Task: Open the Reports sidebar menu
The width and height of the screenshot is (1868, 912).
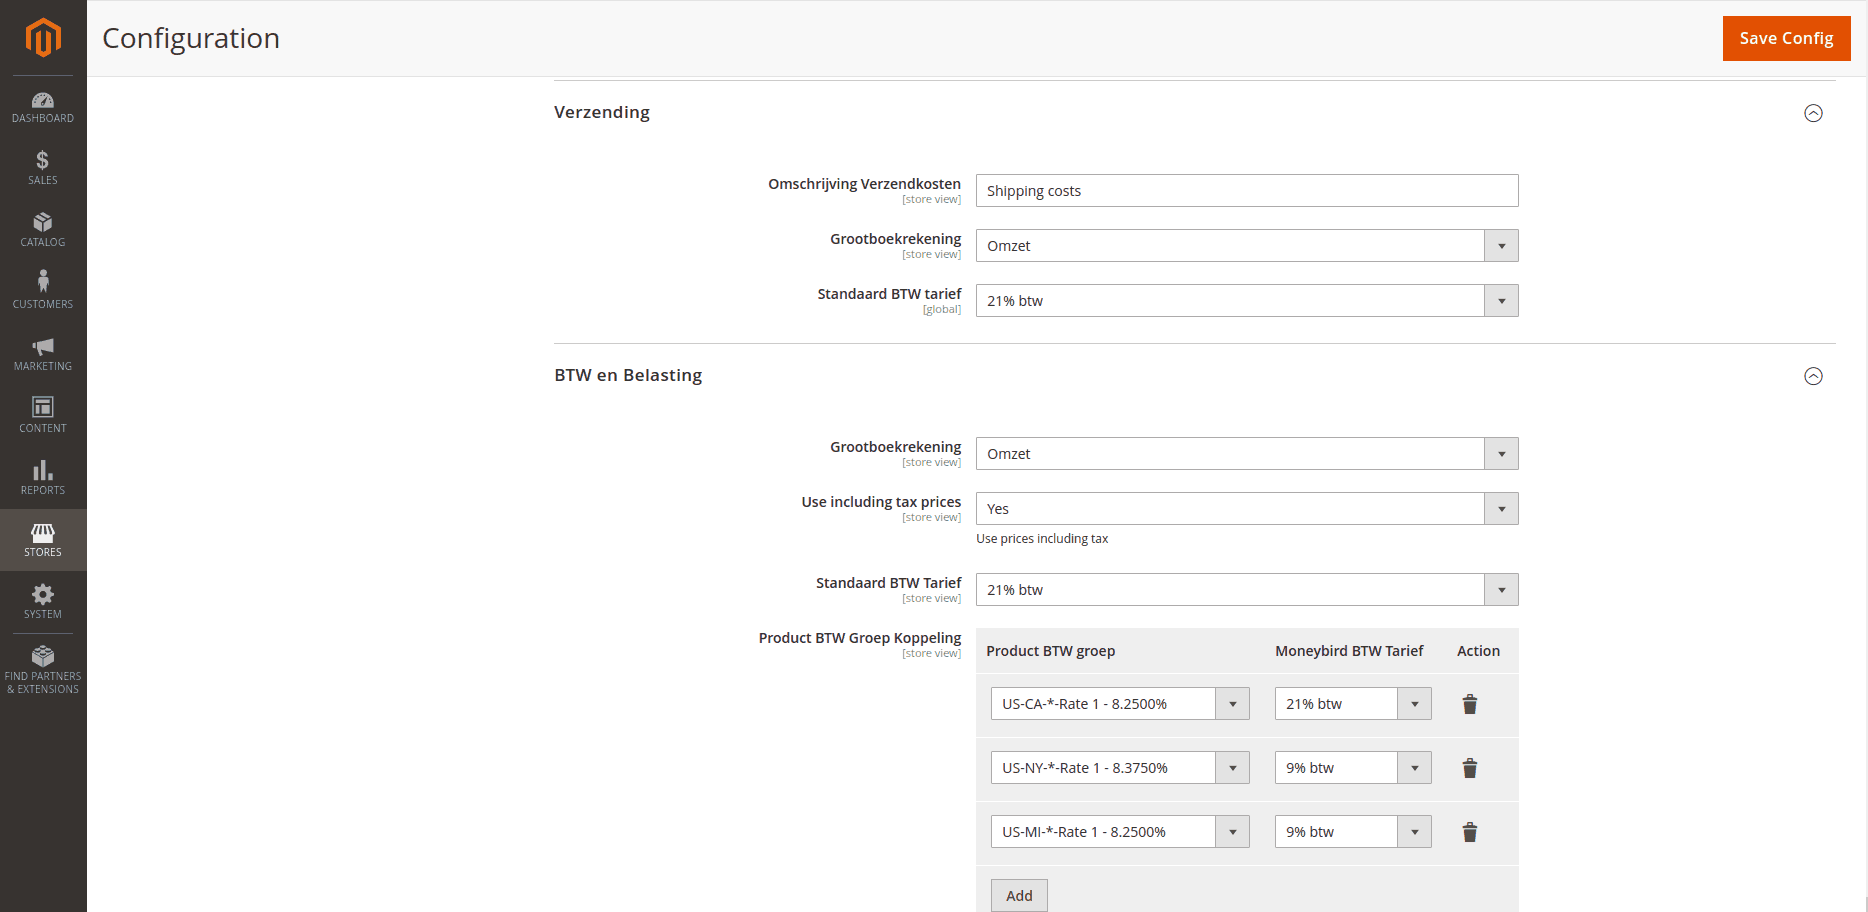Action: click(x=43, y=479)
